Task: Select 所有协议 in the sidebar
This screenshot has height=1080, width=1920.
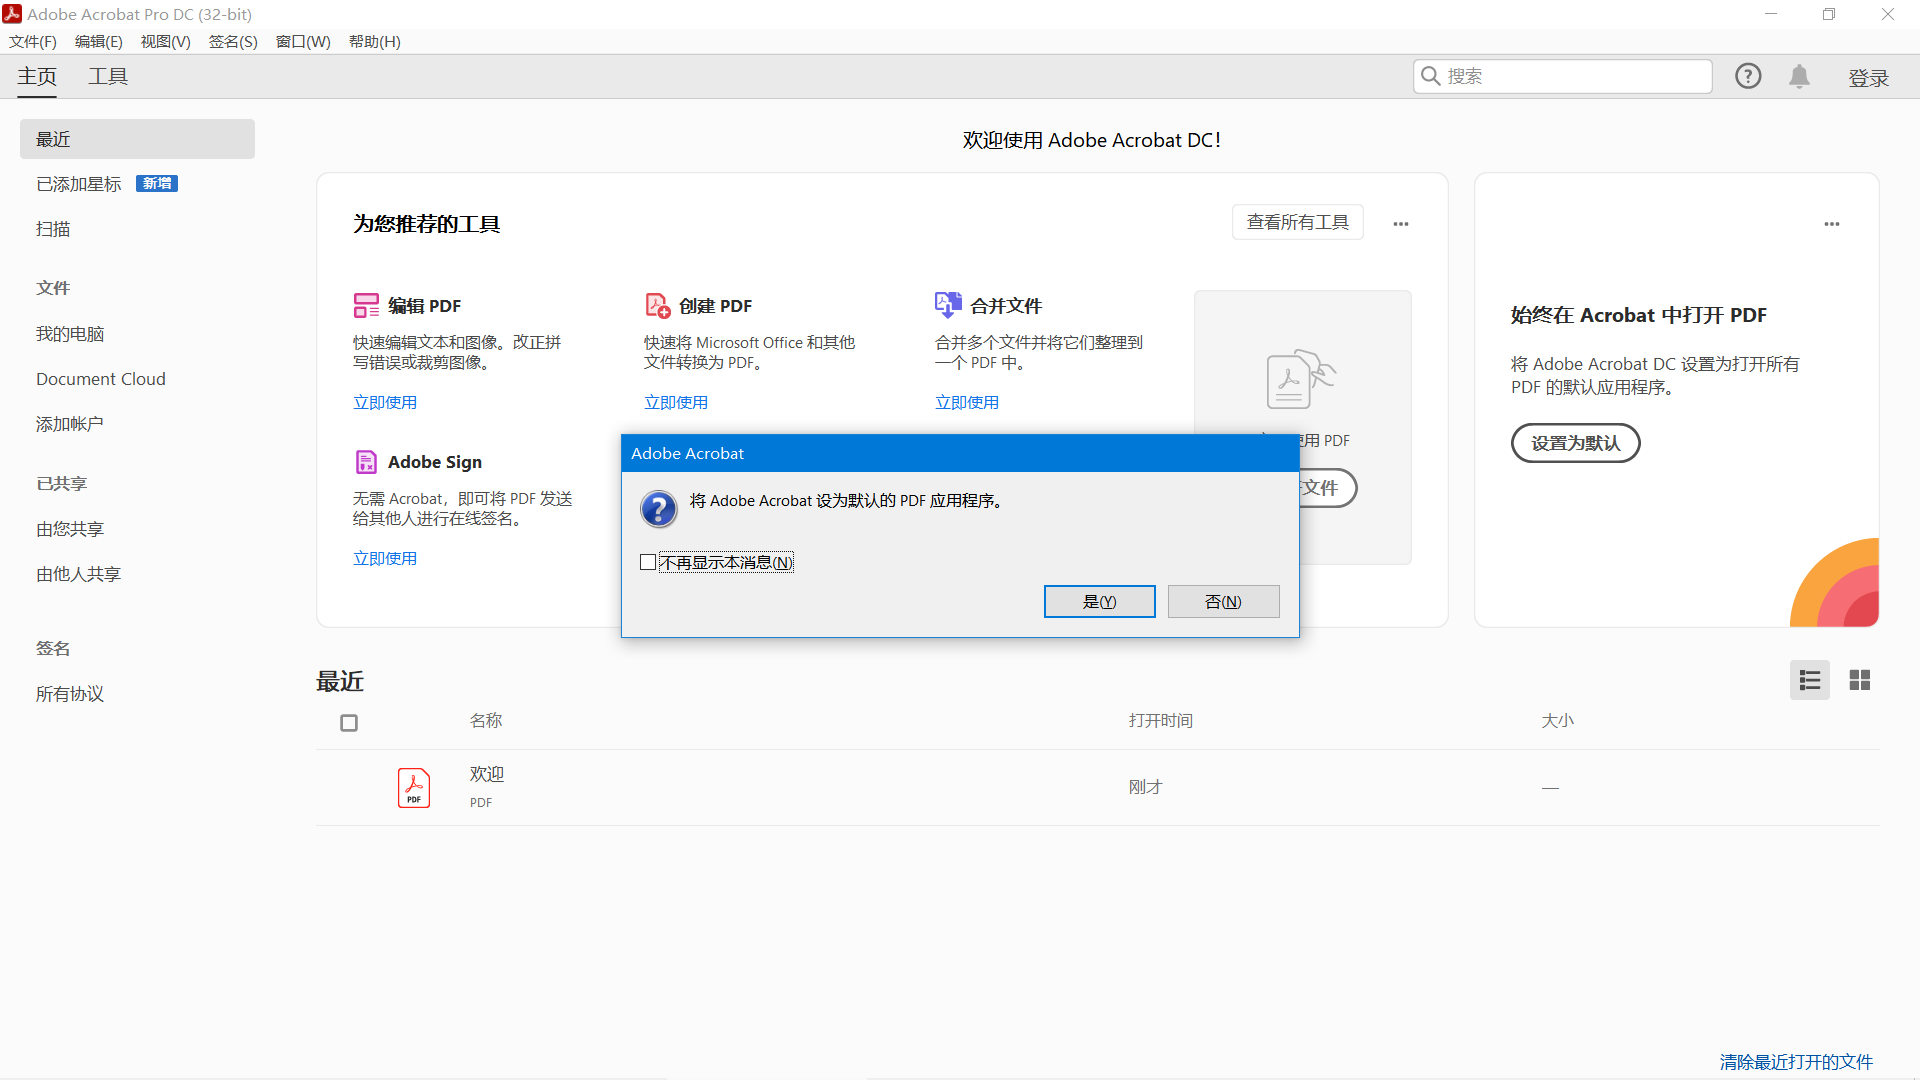Action: pyautogui.click(x=70, y=694)
